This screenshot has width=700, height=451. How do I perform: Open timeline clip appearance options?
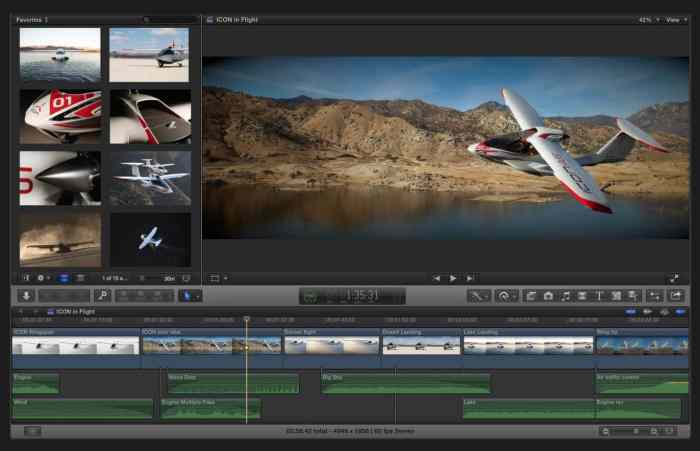[670, 431]
